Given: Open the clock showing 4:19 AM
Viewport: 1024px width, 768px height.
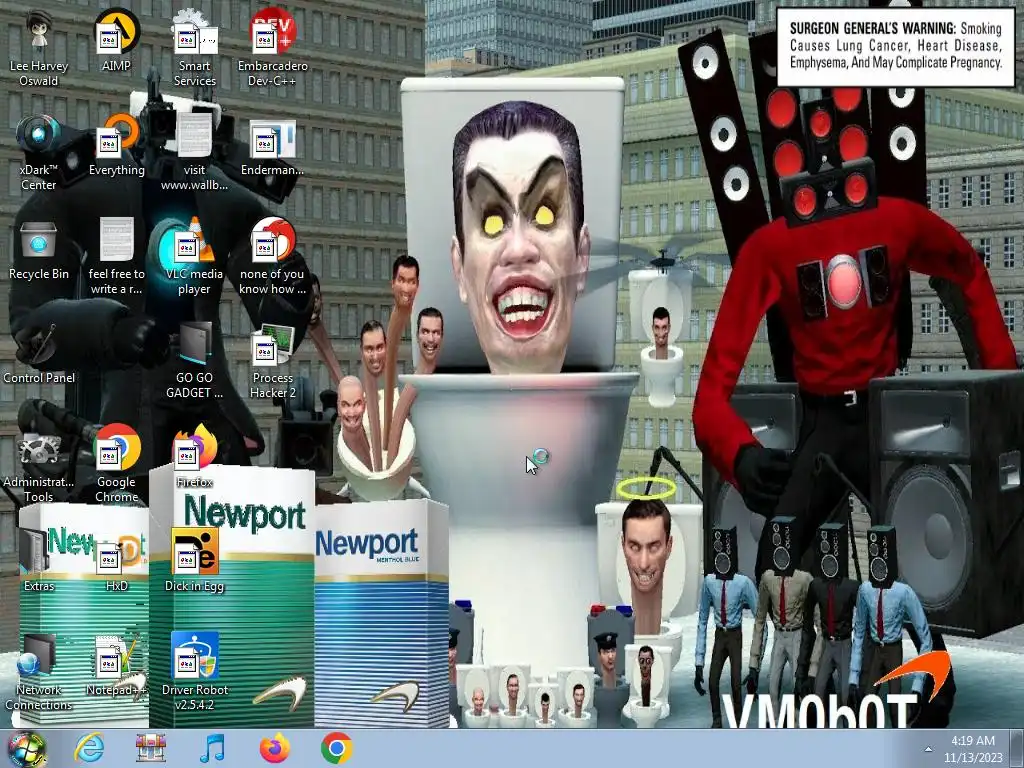Looking at the screenshot, I should 973,749.
